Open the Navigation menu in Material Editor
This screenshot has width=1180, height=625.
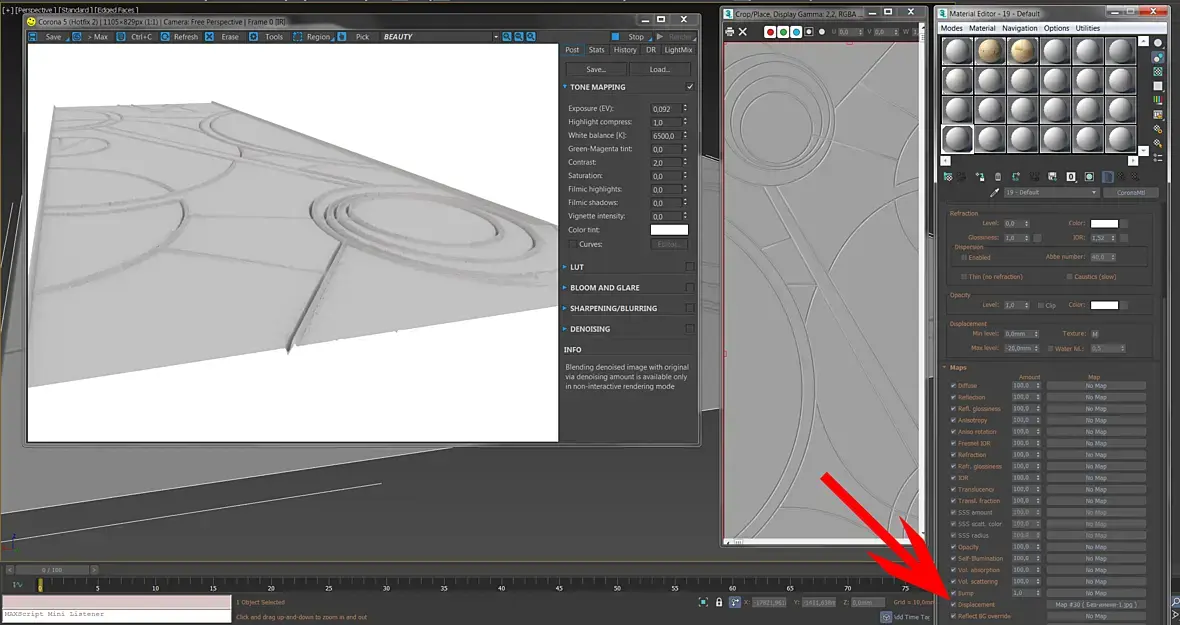[x=1019, y=28]
